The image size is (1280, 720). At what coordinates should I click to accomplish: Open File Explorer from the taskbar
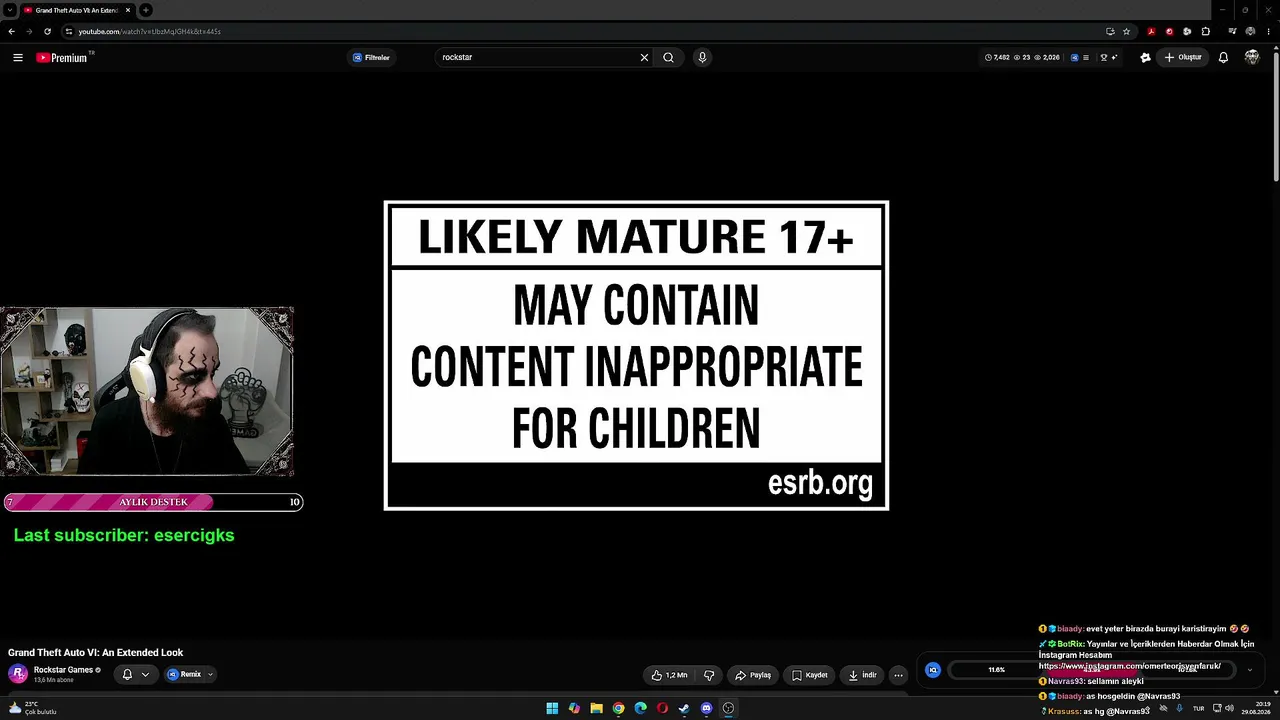click(x=596, y=708)
